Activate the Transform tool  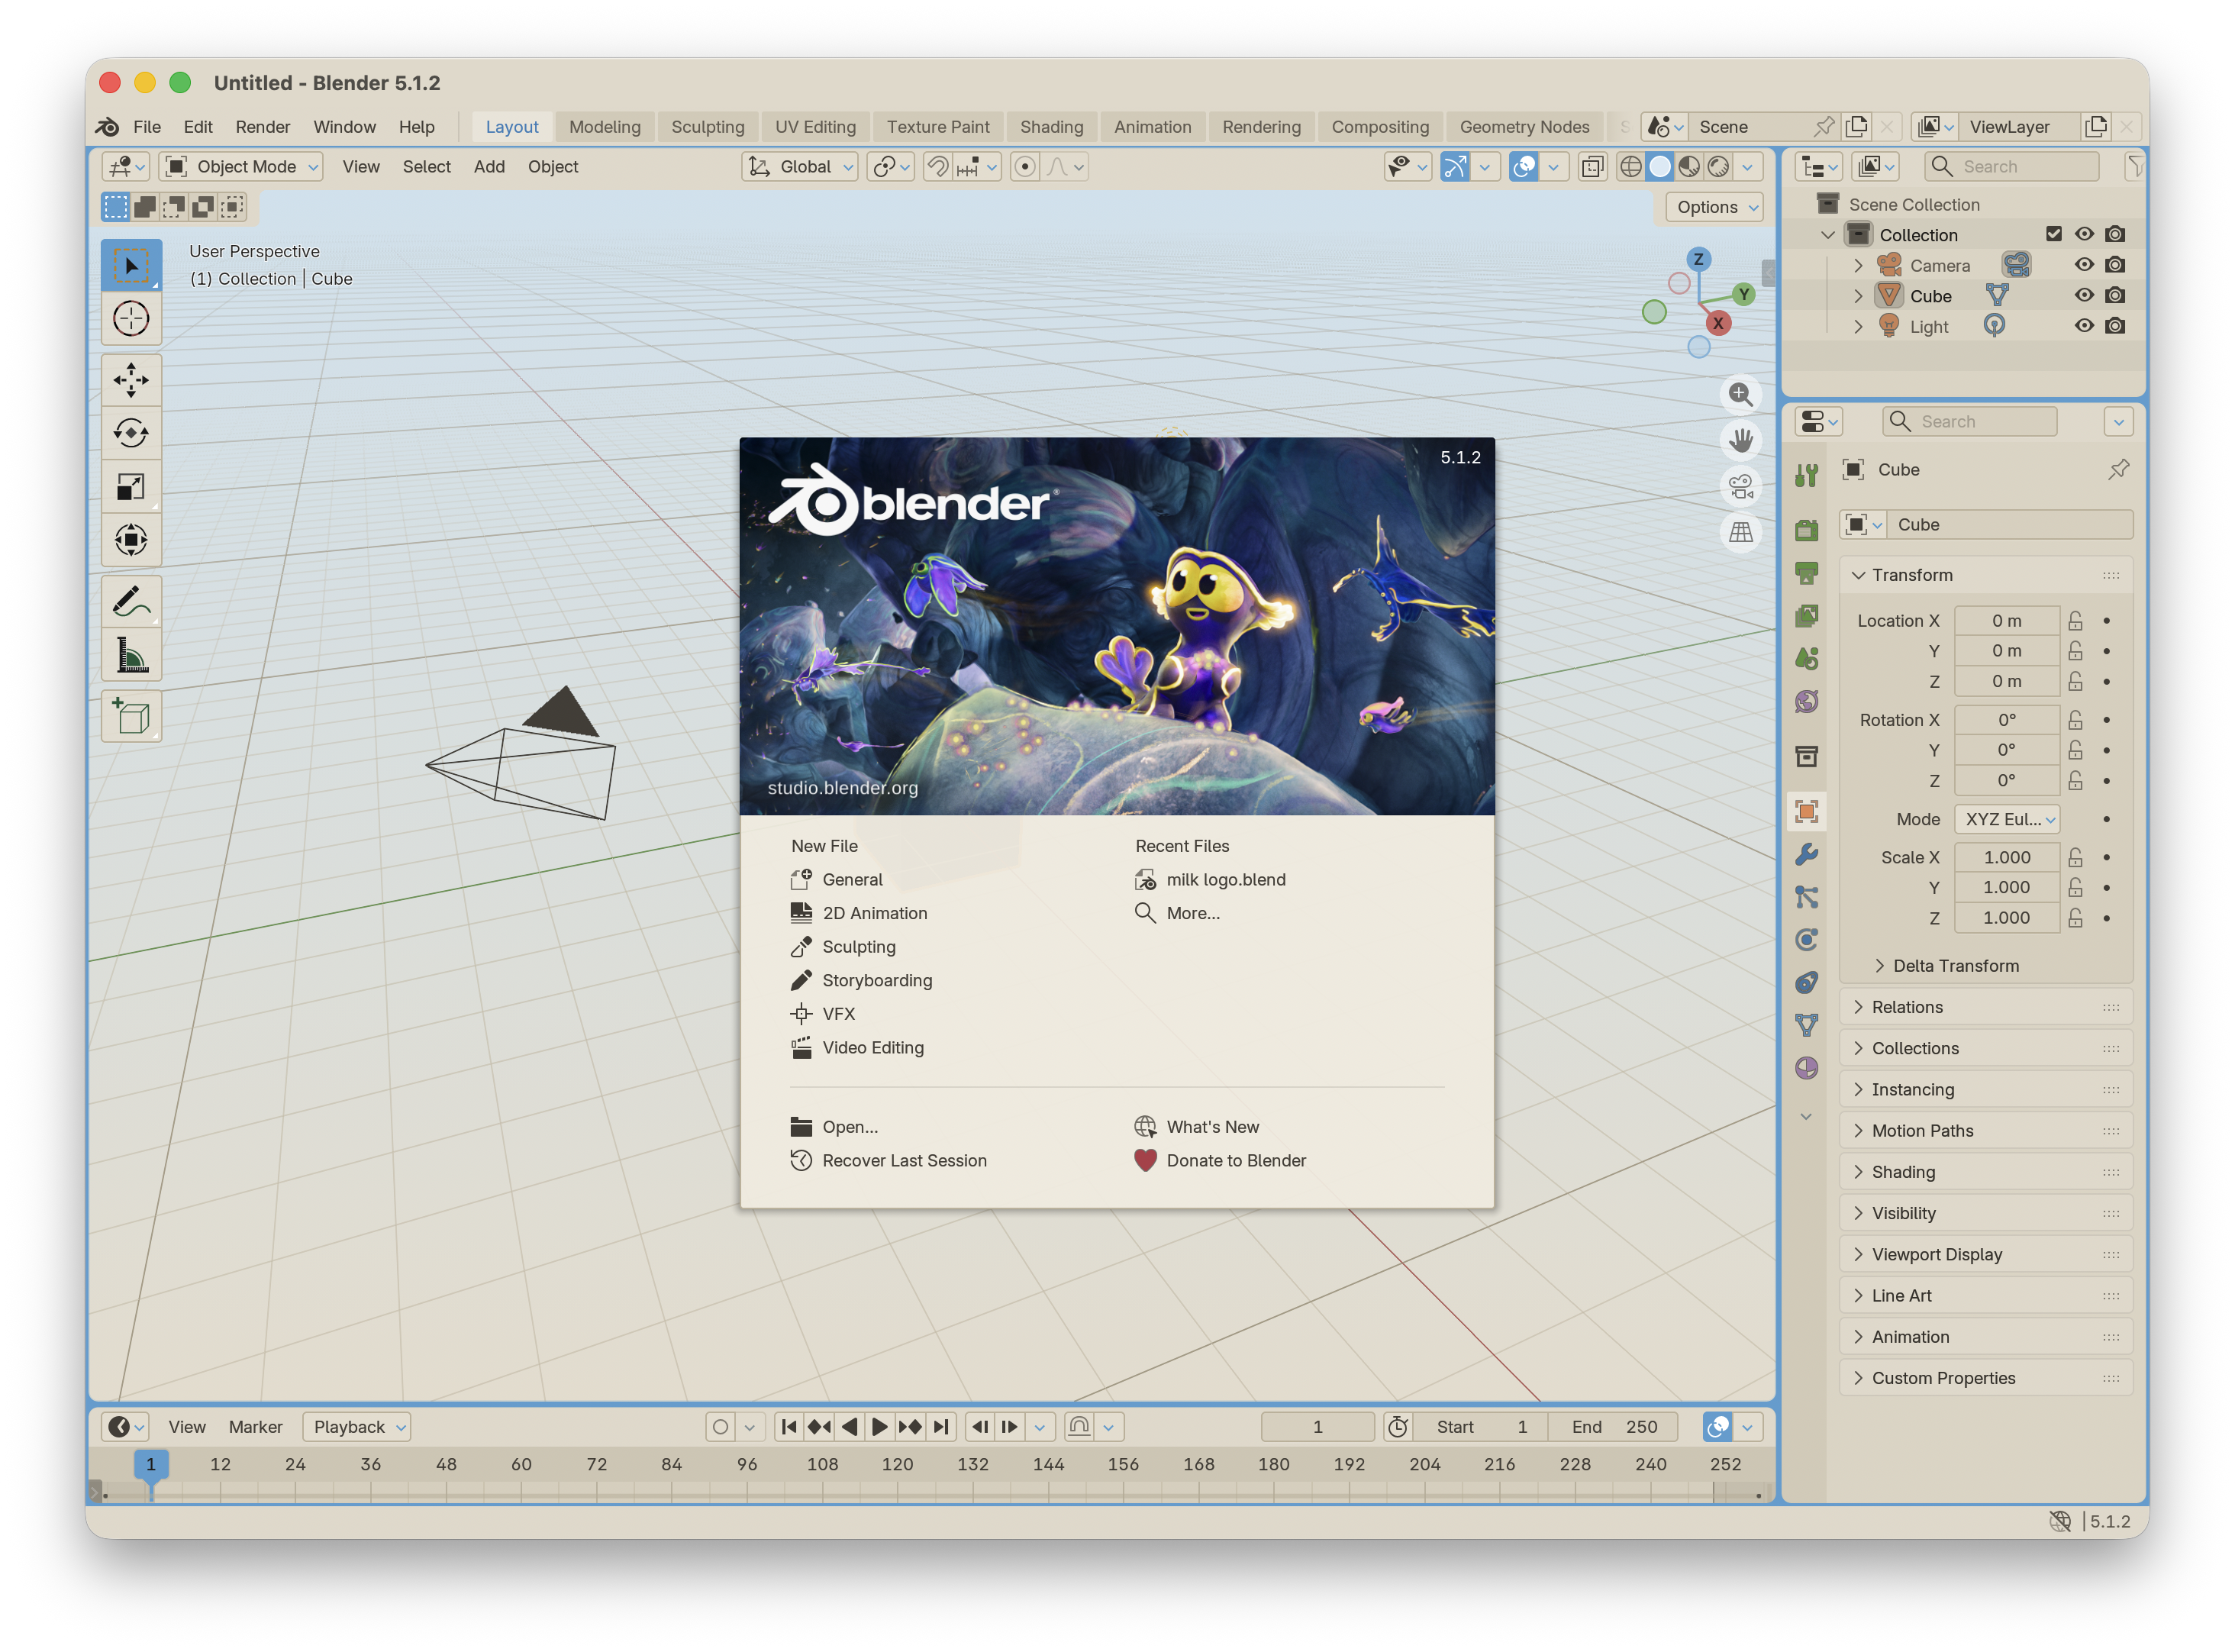click(131, 540)
